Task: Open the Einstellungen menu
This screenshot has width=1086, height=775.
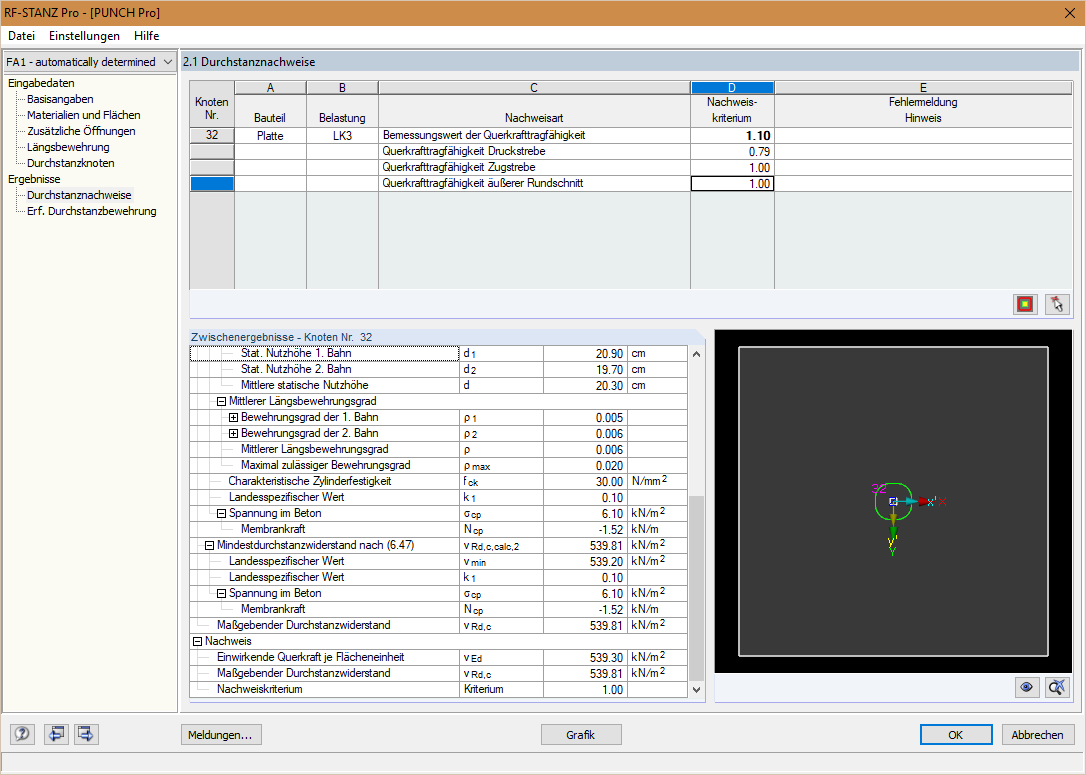Action: [x=84, y=36]
